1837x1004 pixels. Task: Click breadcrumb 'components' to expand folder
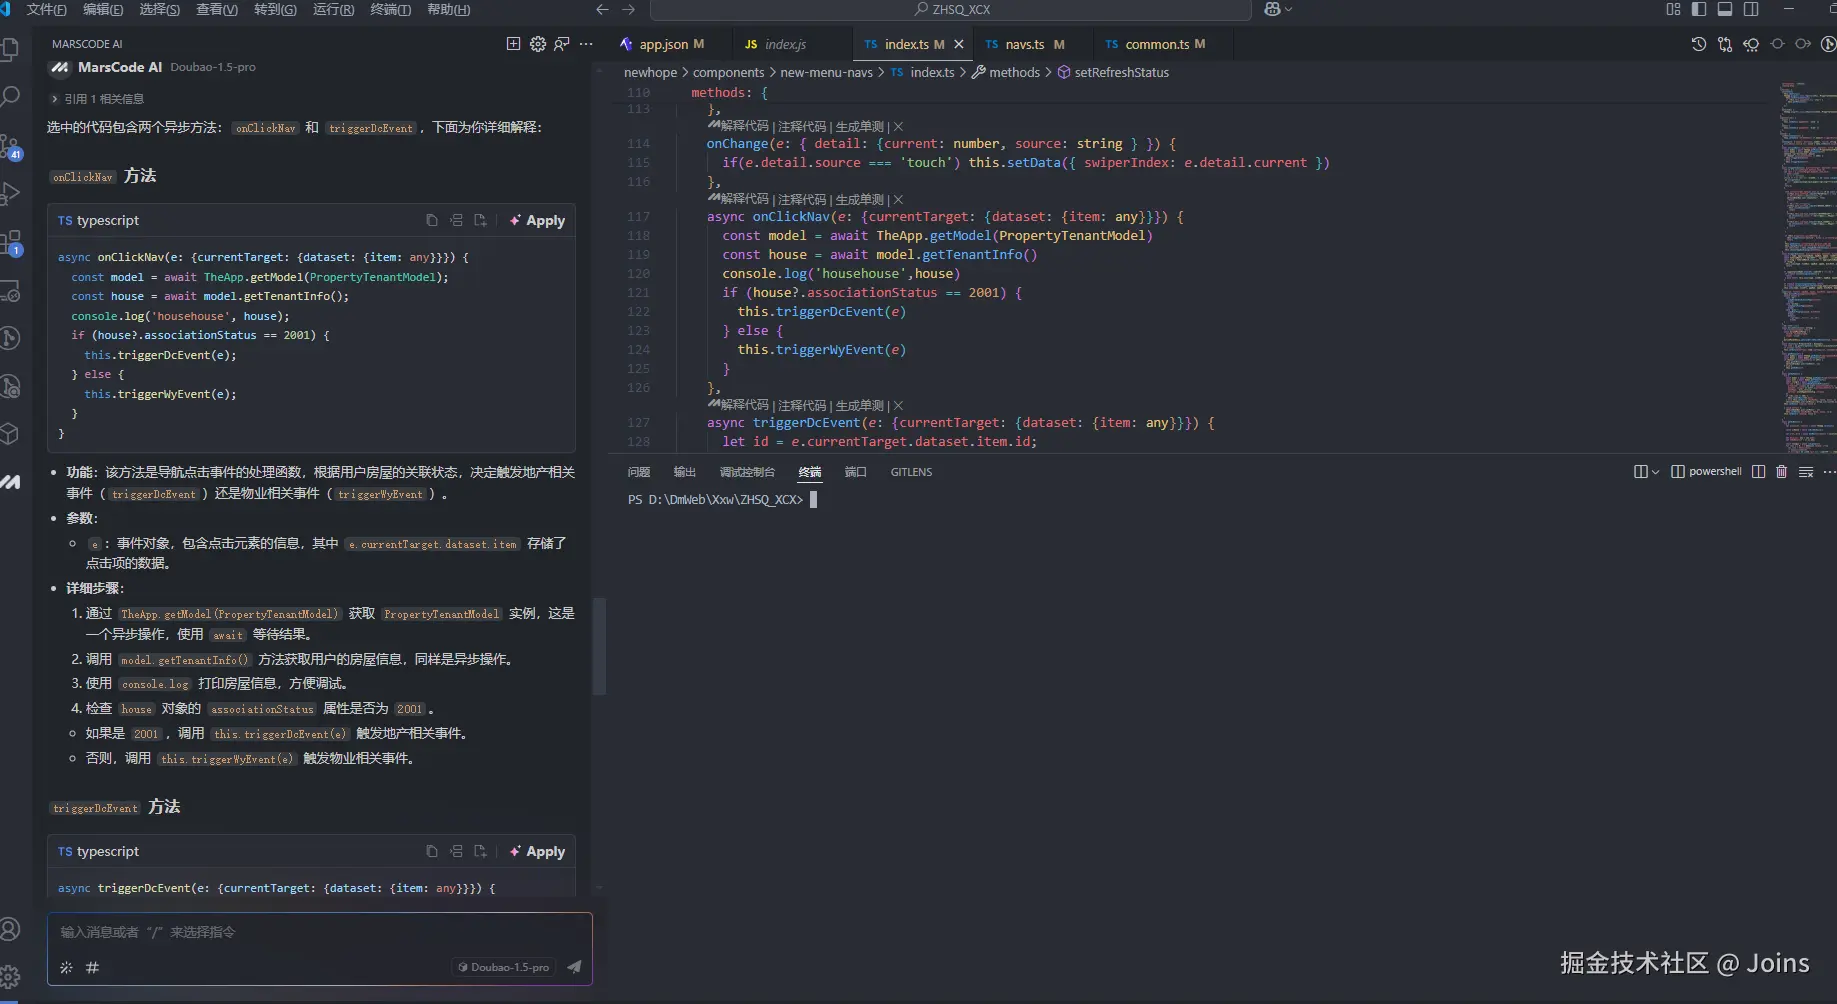pyautogui.click(x=728, y=72)
